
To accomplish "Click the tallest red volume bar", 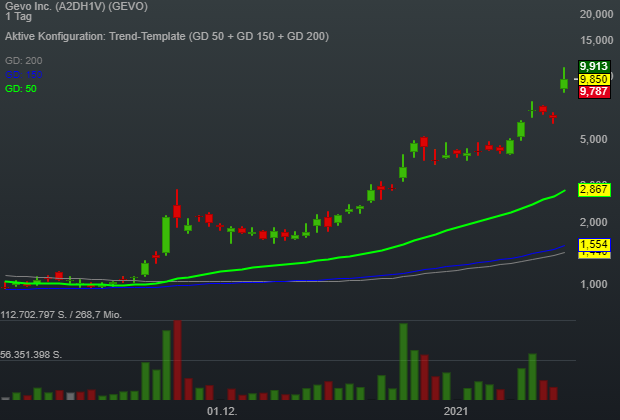I will (177, 360).
